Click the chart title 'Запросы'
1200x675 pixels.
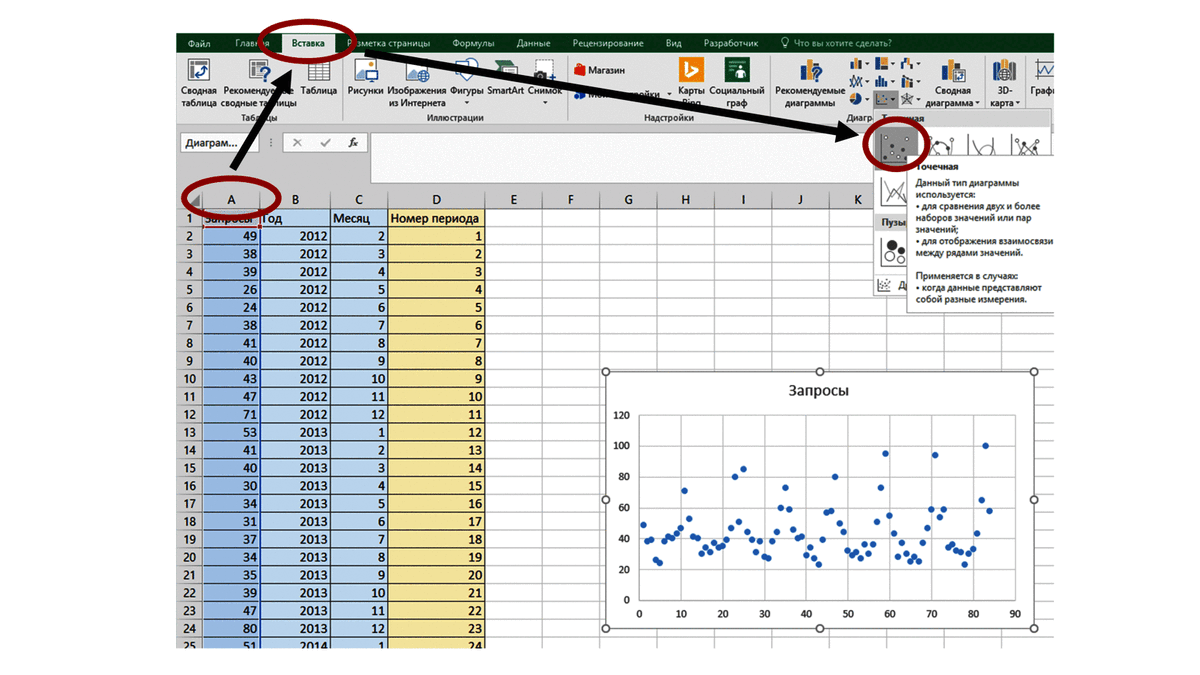pos(819,391)
